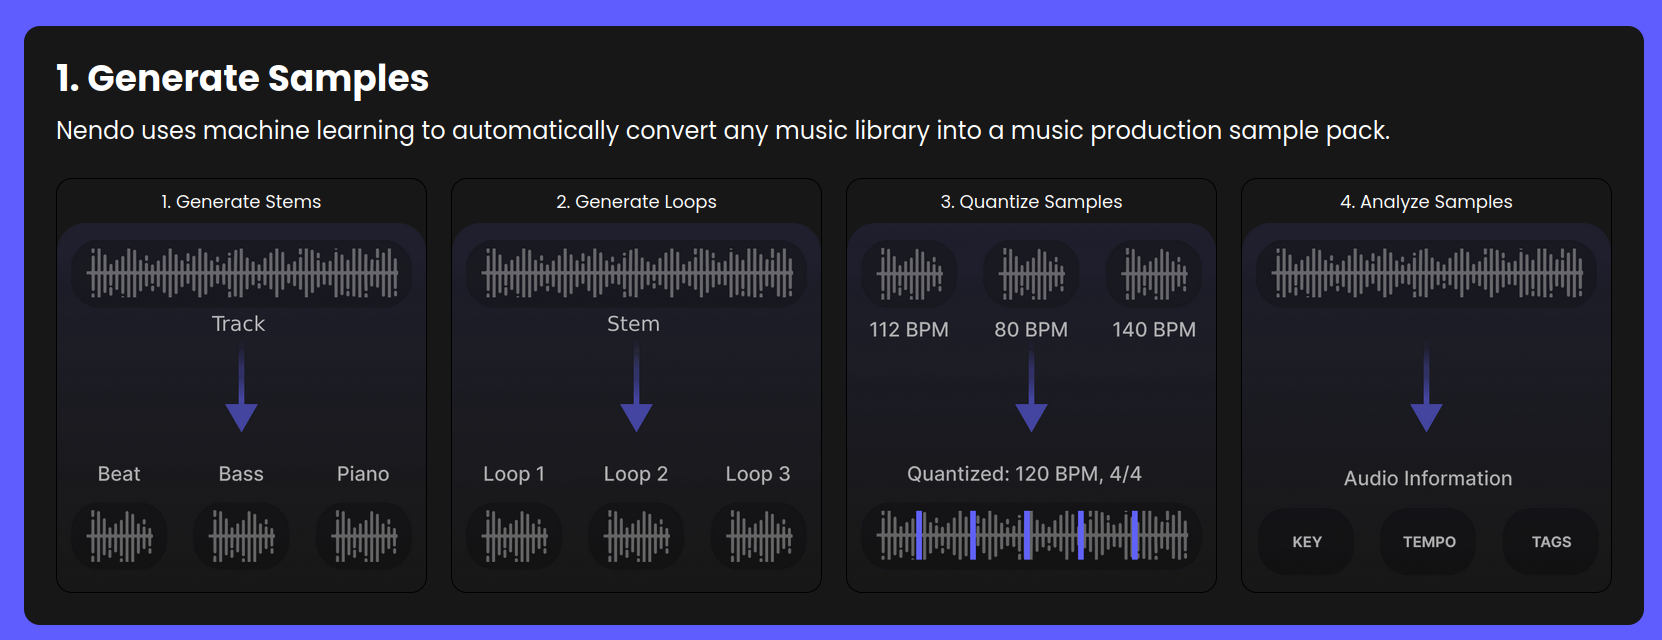Click 'Quantized: 120 BPM, 4/4' text
This screenshot has width=1662, height=640.
coord(1024,474)
